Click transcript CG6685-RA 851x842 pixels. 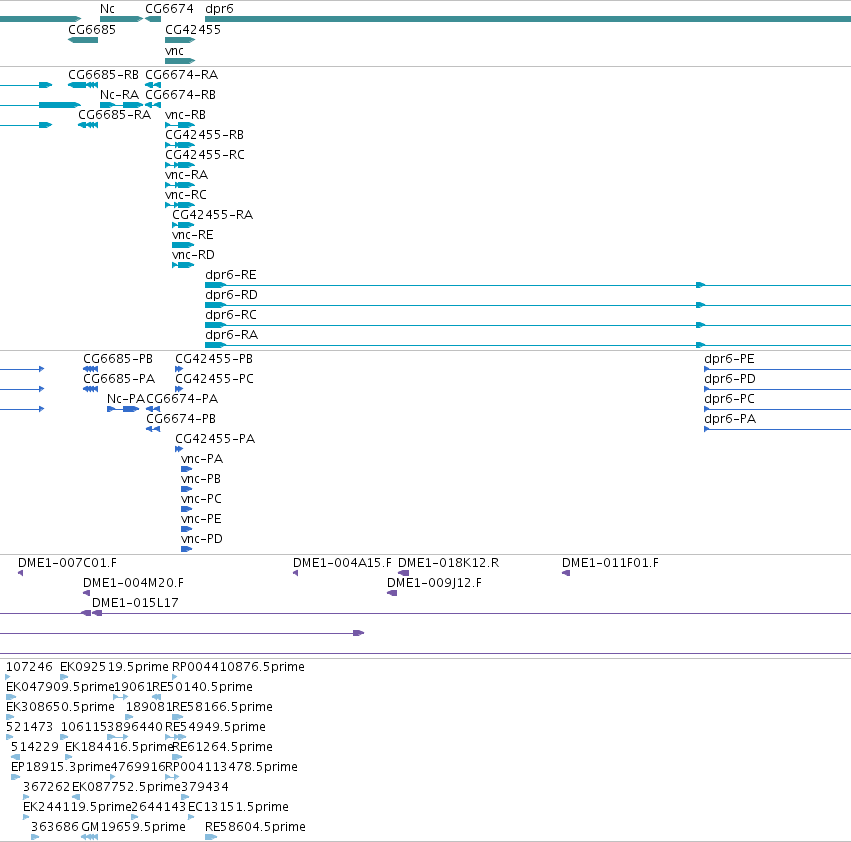[115, 115]
